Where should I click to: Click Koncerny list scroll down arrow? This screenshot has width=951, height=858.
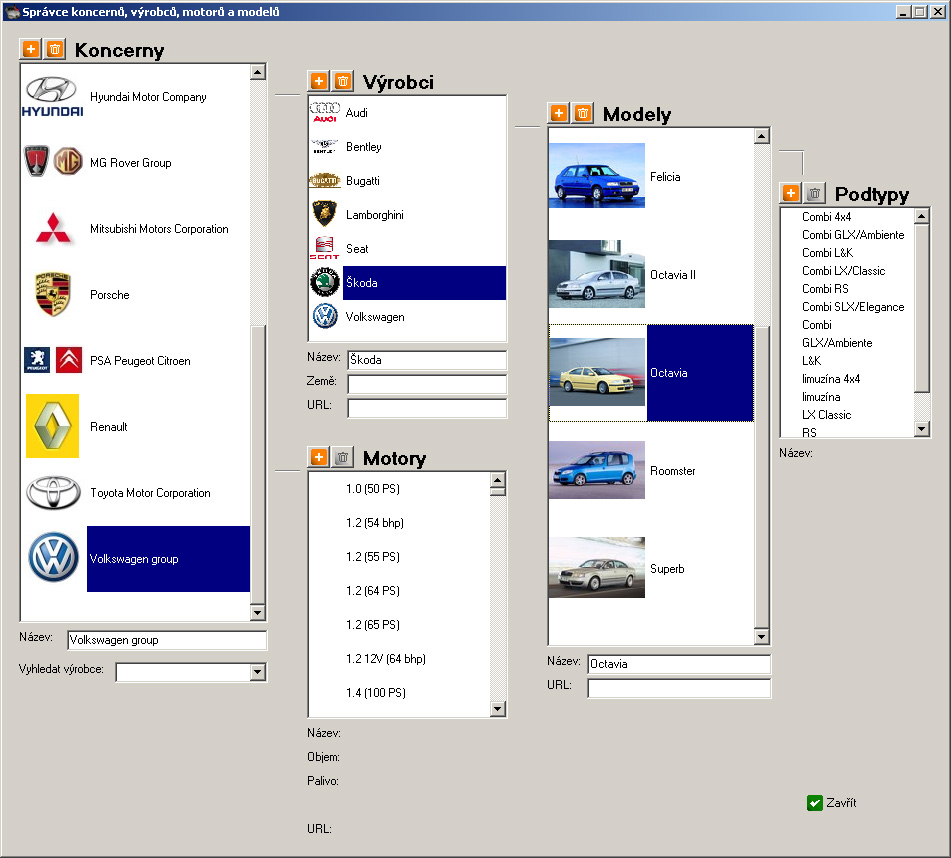pyautogui.click(x=258, y=612)
